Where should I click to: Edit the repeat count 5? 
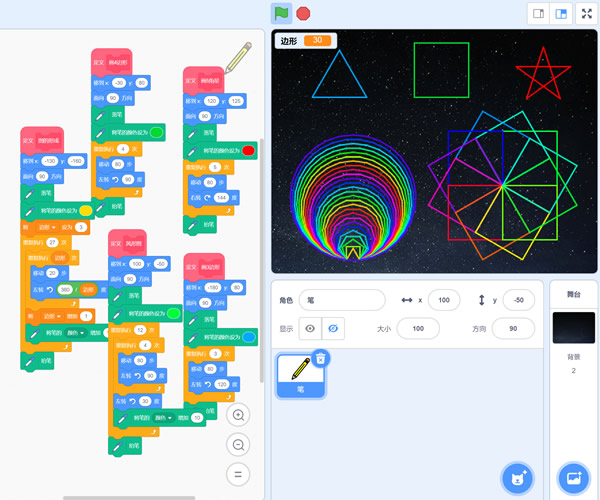click(215, 167)
